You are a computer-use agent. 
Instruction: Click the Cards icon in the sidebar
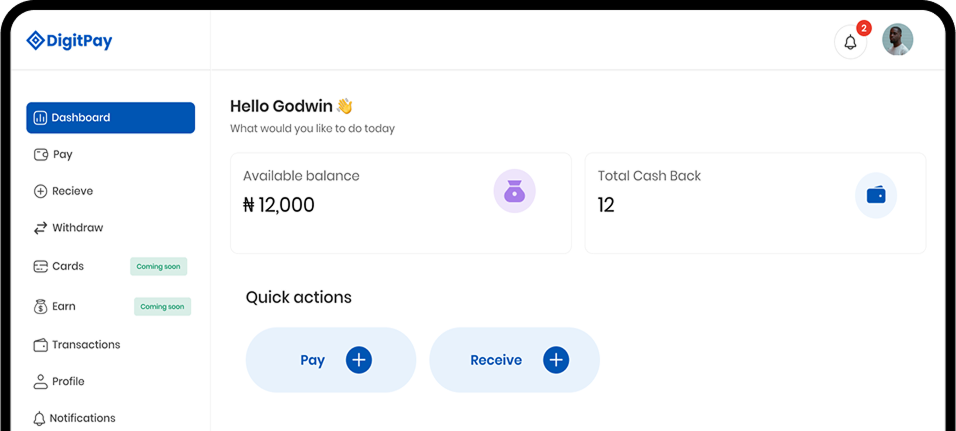pyautogui.click(x=40, y=266)
